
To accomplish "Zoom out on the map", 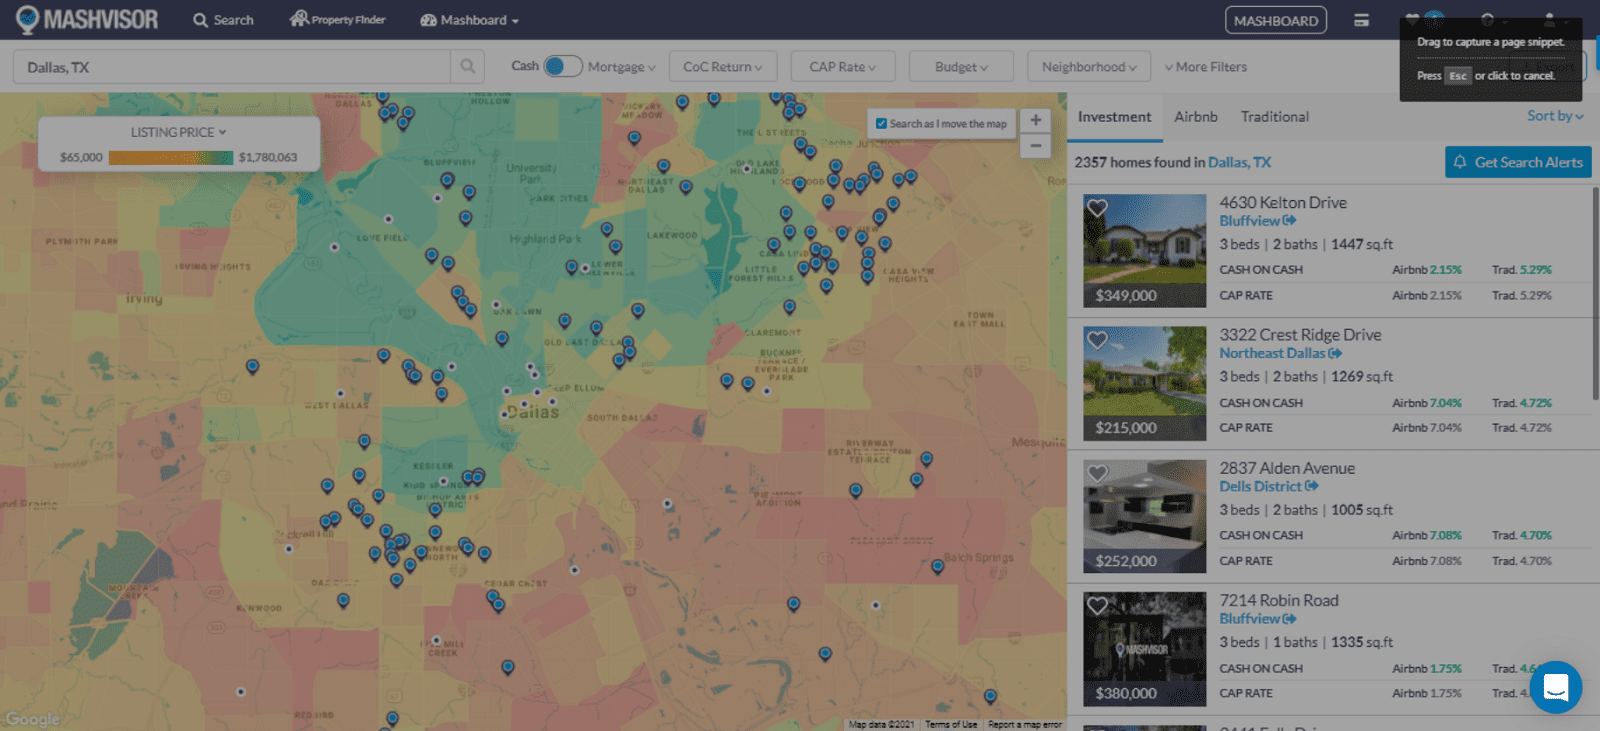I will tap(1035, 146).
